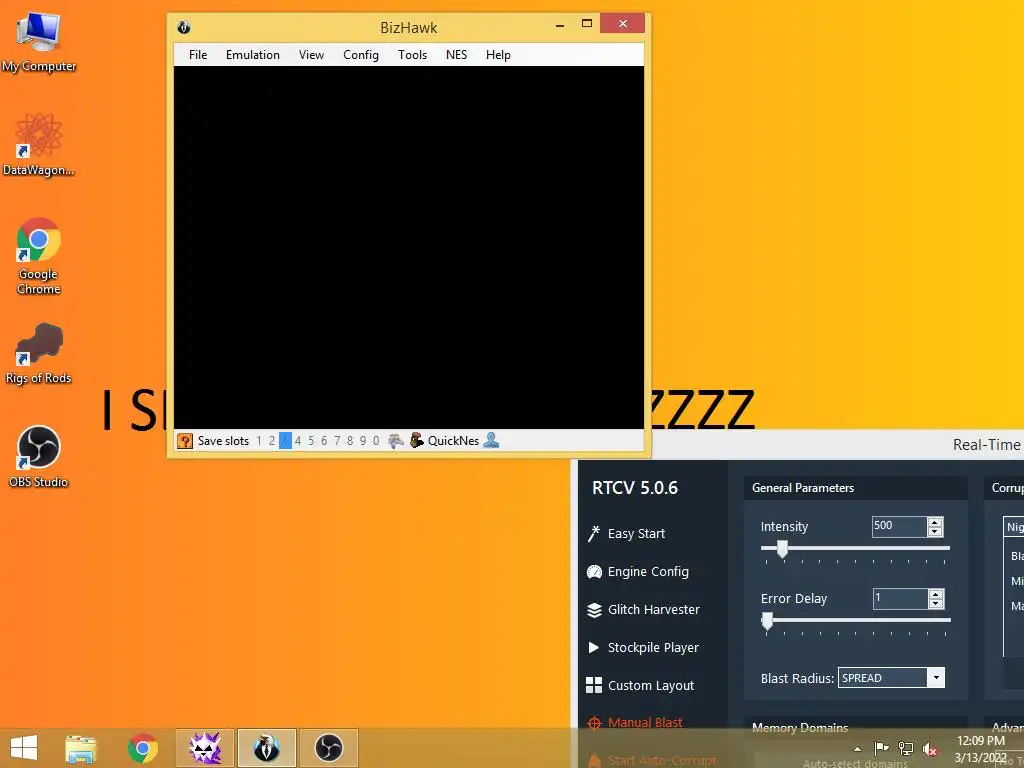This screenshot has height=768, width=1024.
Task: Click the muted volume tray icon
Action: tap(931, 749)
